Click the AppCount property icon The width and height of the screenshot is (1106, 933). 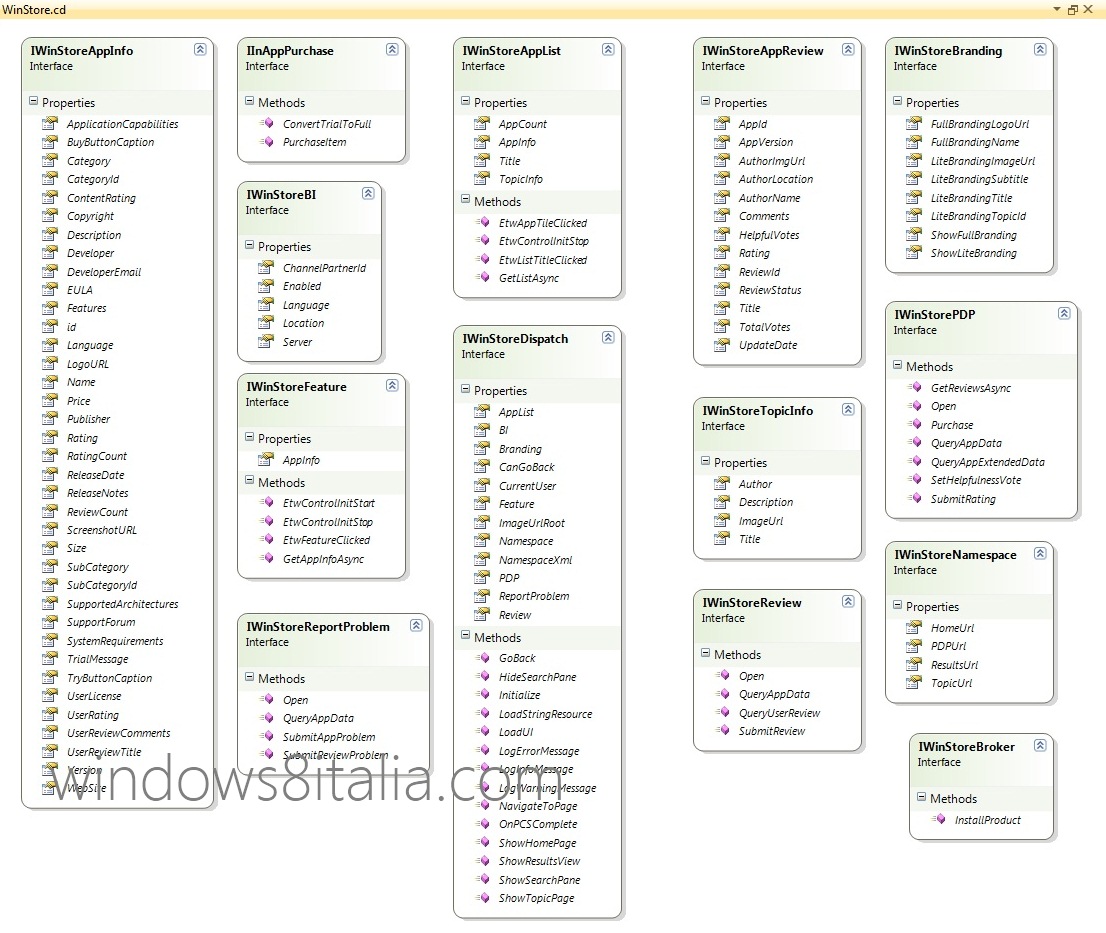tap(481, 123)
